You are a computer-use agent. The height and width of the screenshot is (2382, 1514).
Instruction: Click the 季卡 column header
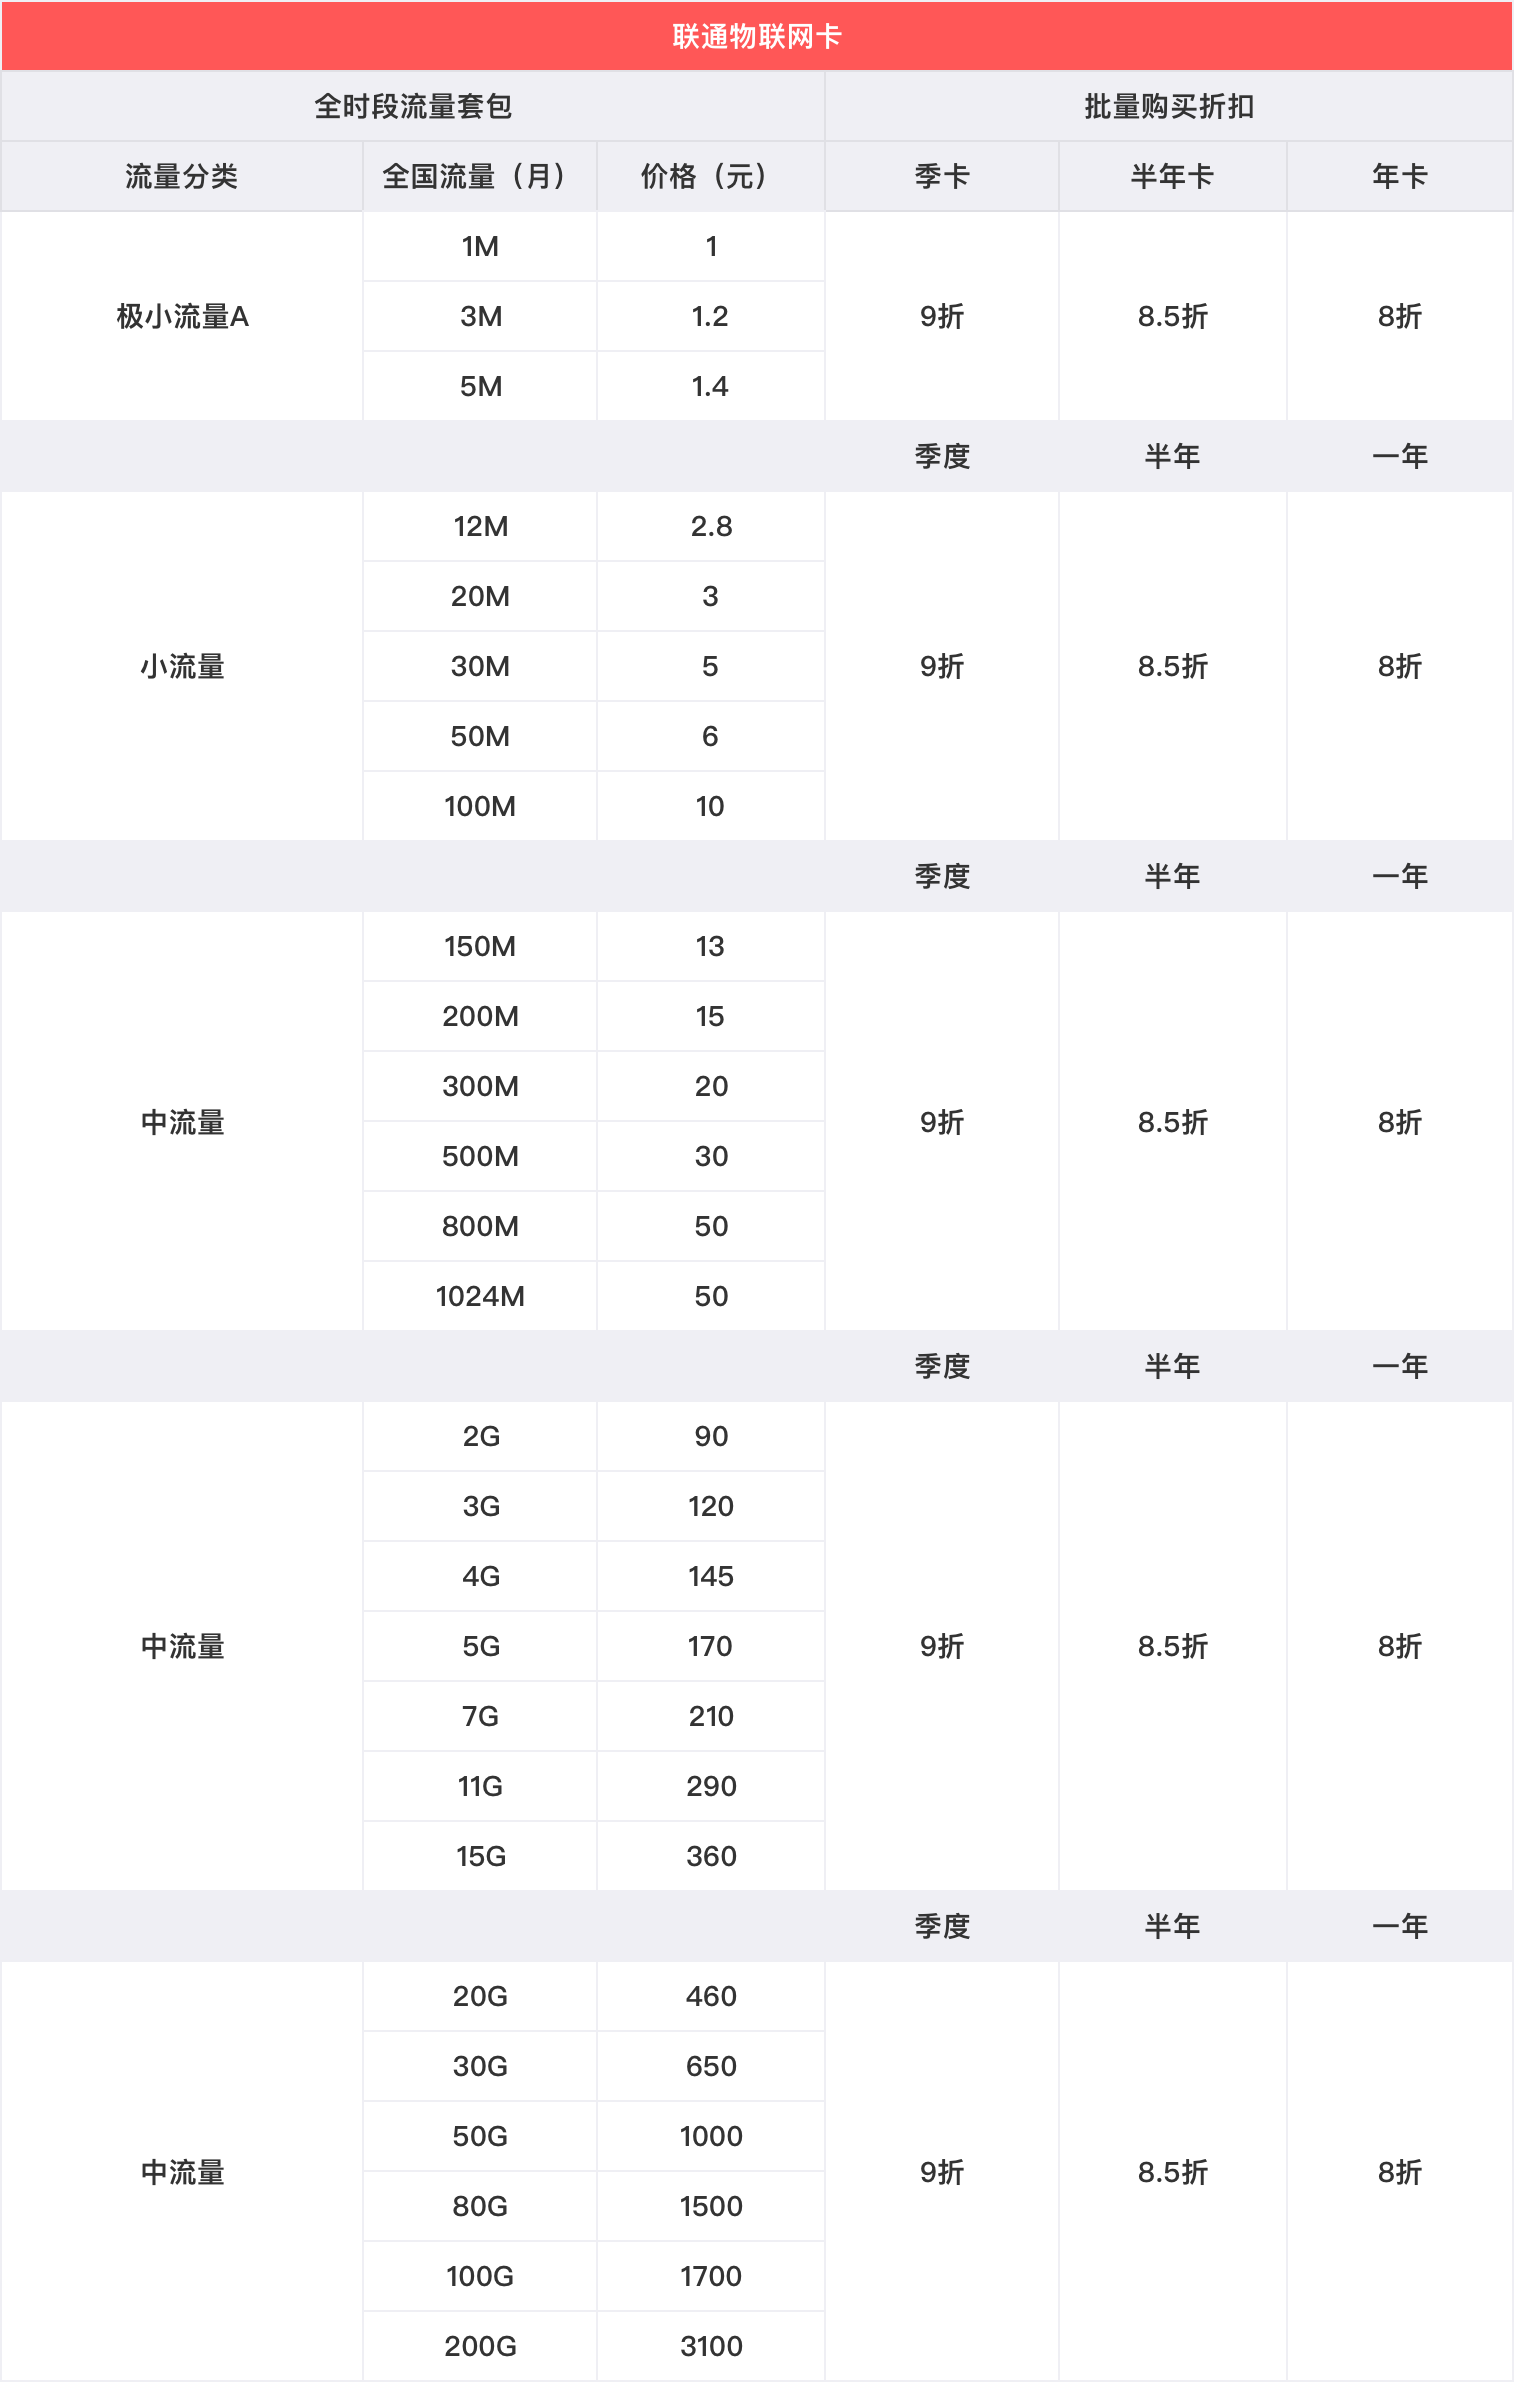point(941,177)
